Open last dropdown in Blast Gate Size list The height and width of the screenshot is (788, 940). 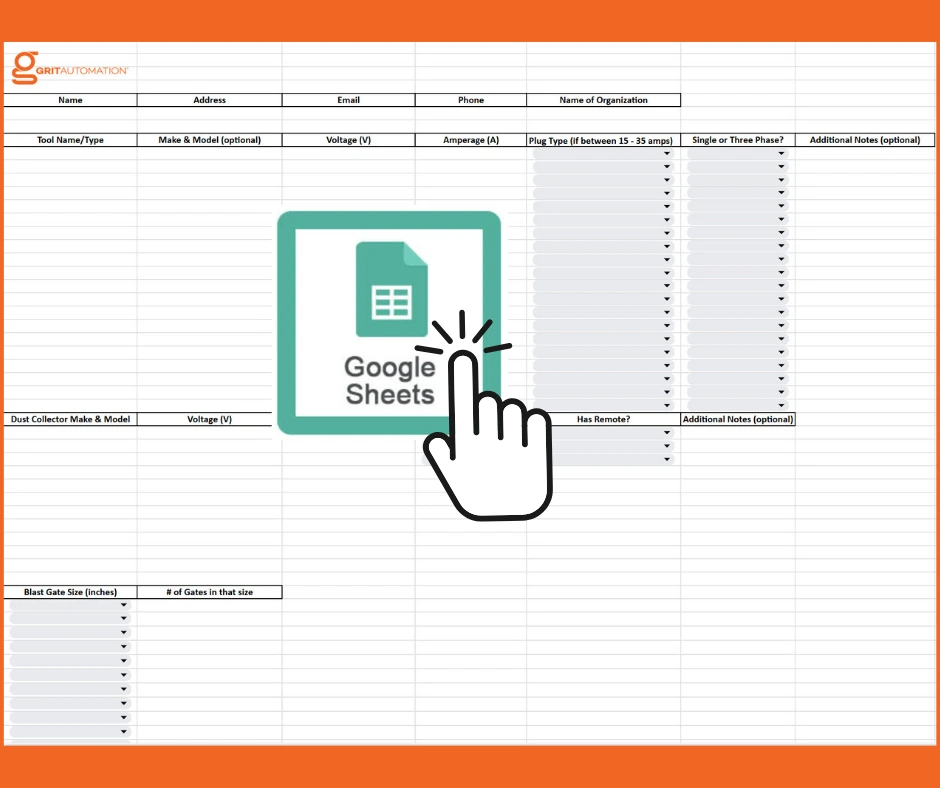124,732
